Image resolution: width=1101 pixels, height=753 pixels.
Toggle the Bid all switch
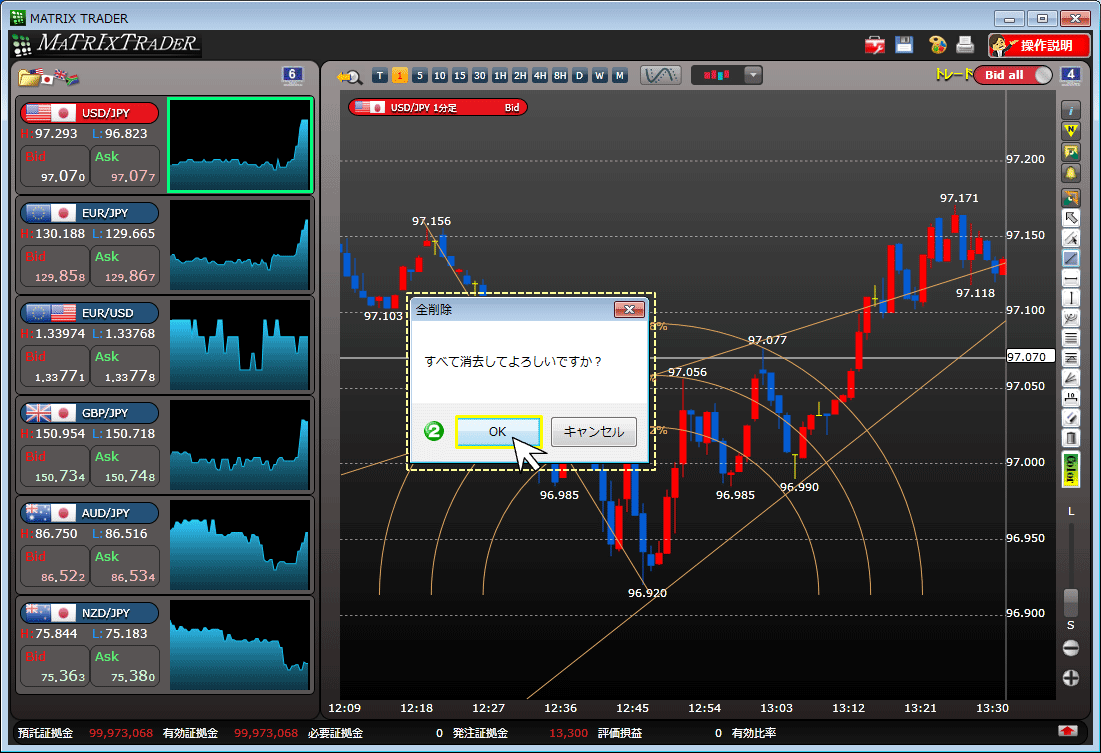(1013, 75)
